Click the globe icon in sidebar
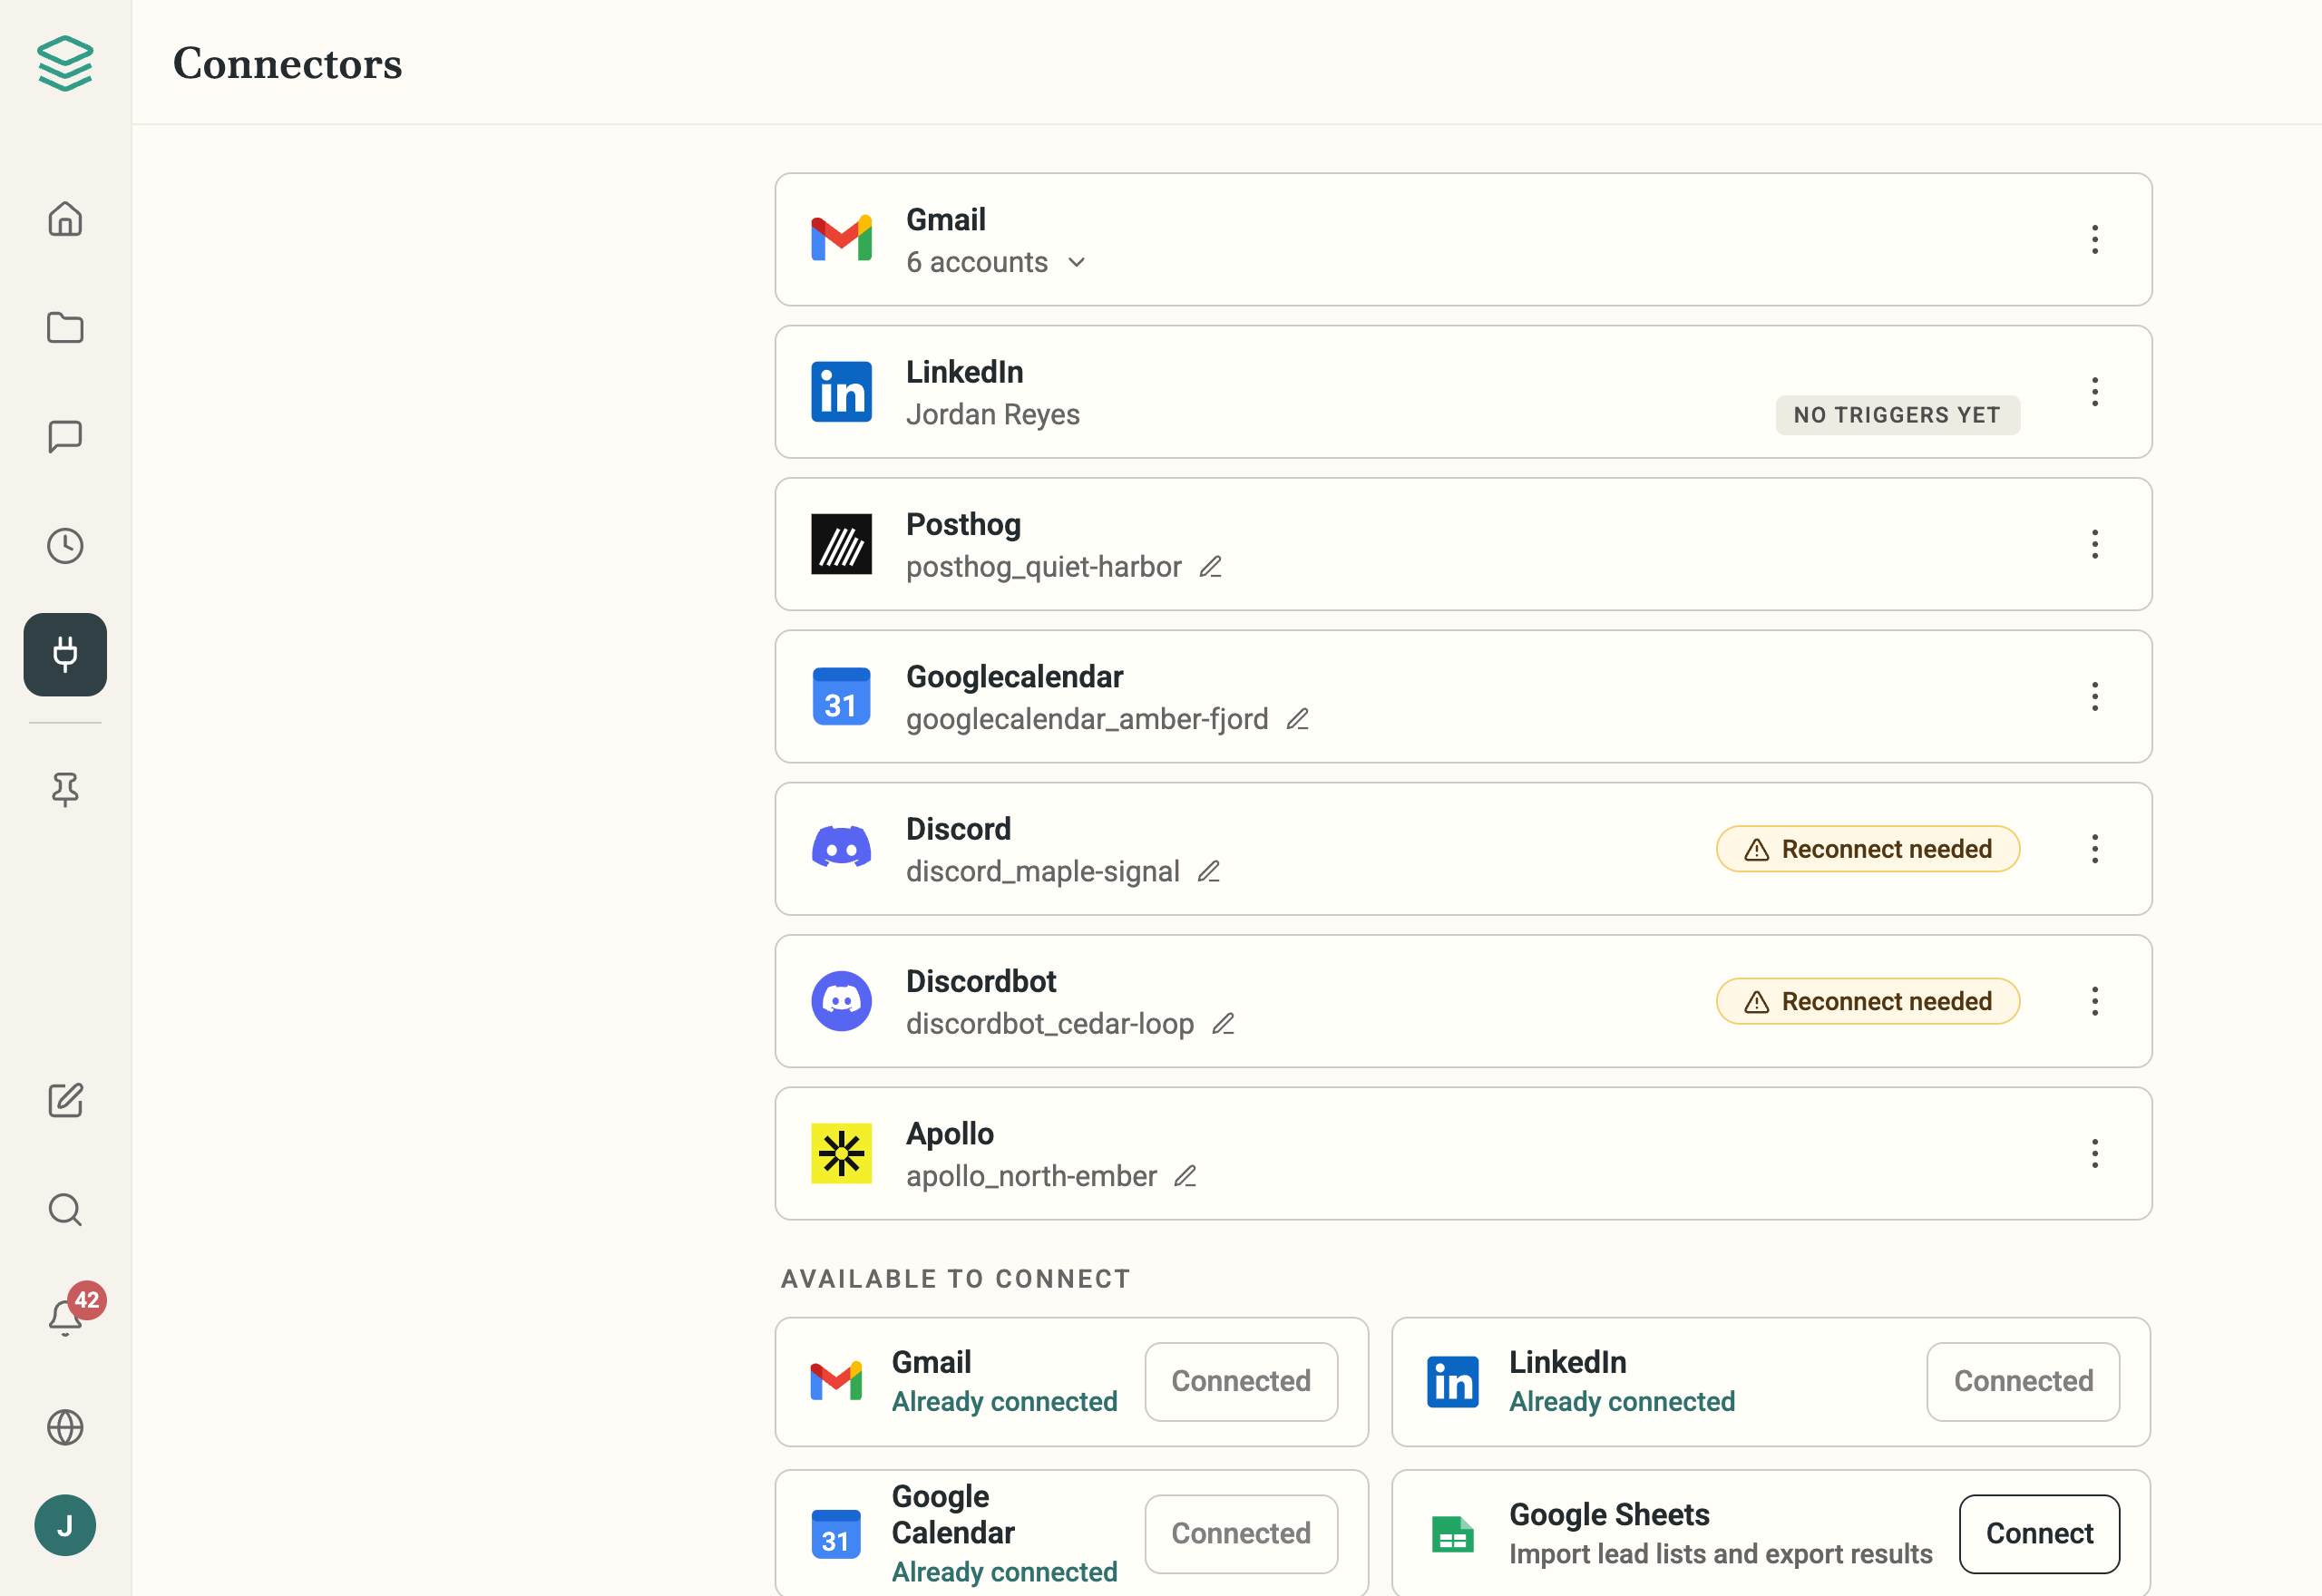The image size is (2322, 1596). coord(65,1428)
